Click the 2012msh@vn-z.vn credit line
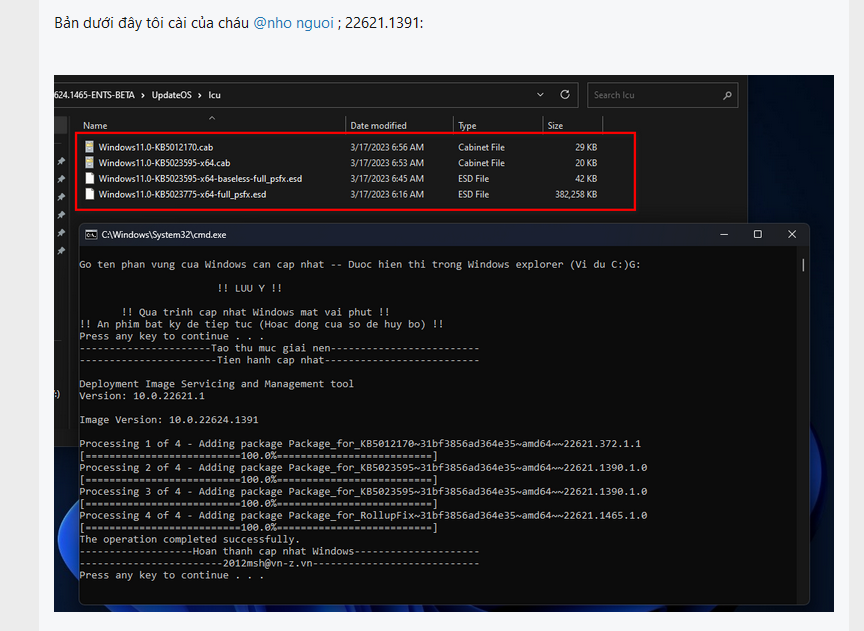The image size is (864, 631). coord(279,564)
